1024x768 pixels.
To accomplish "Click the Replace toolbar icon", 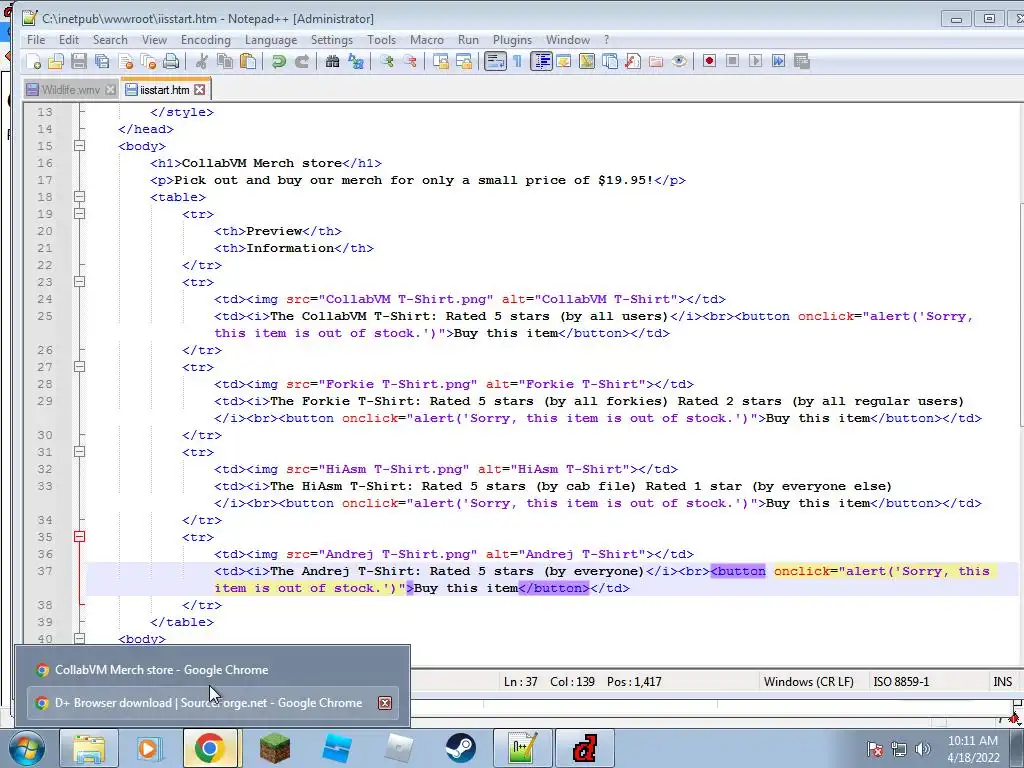I will (356, 61).
